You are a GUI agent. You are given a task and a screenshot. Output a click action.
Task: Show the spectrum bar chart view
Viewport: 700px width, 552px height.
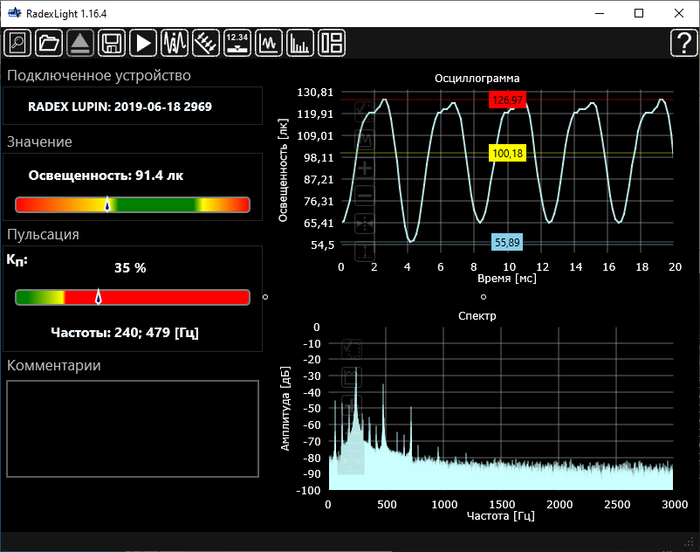click(x=299, y=42)
